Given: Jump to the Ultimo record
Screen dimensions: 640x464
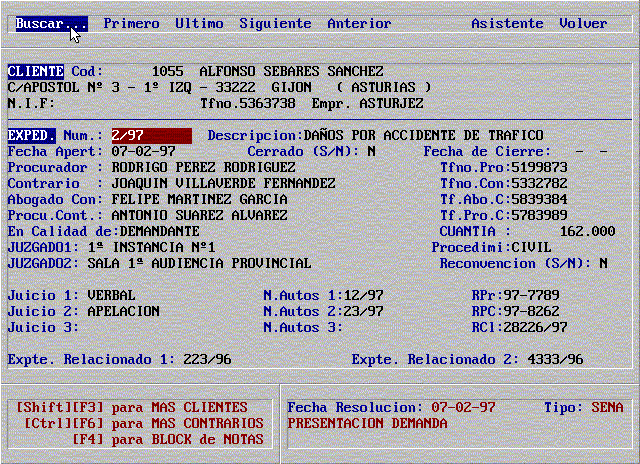Looking at the screenshot, I should pos(199,24).
